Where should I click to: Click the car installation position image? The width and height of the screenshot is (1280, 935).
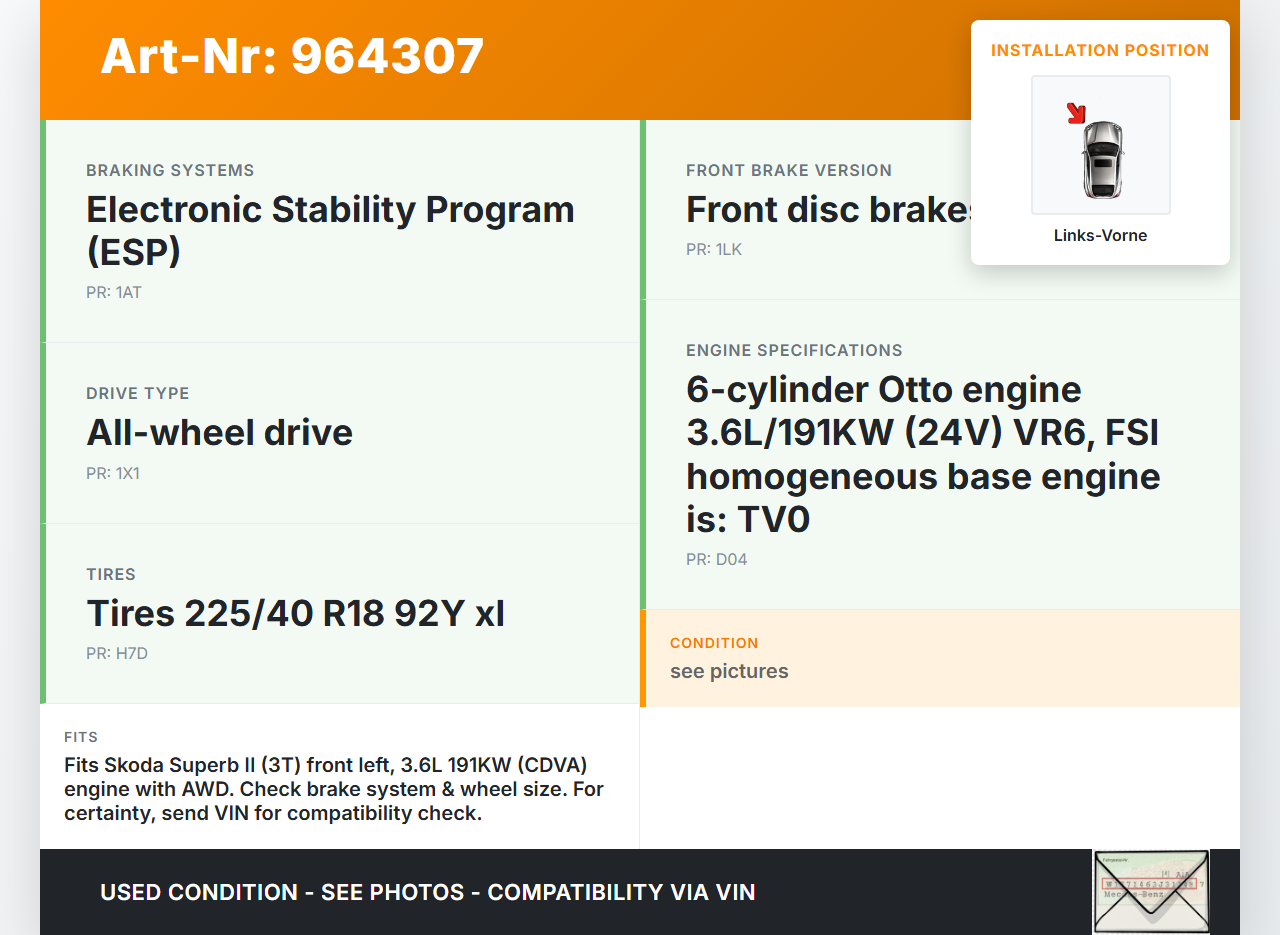[x=1101, y=145]
